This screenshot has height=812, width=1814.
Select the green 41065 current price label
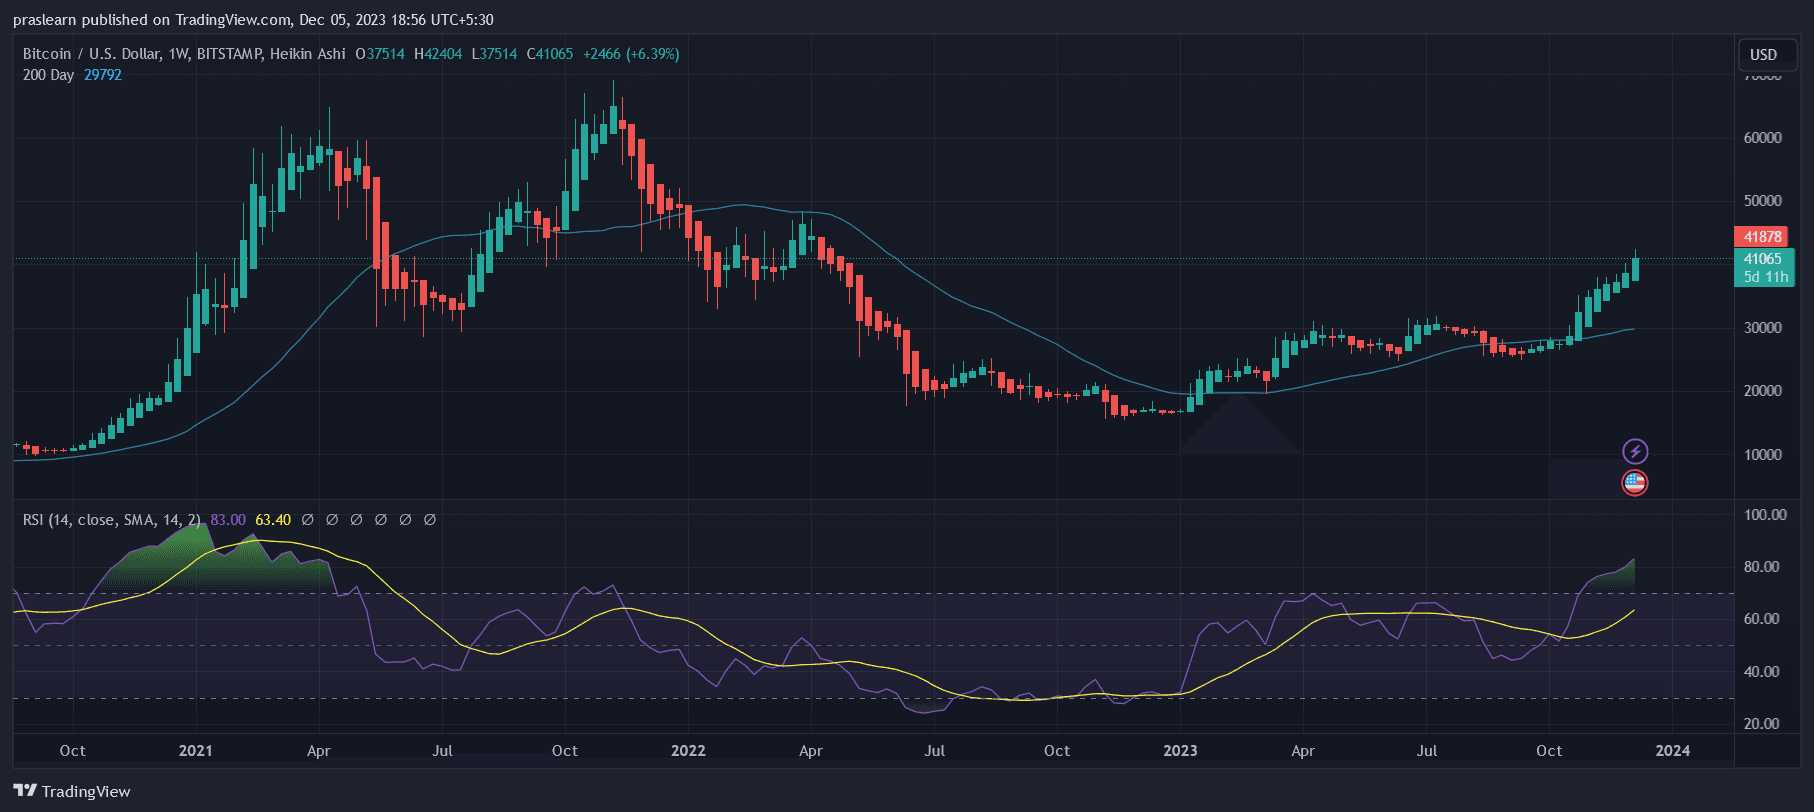click(1762, 259)
